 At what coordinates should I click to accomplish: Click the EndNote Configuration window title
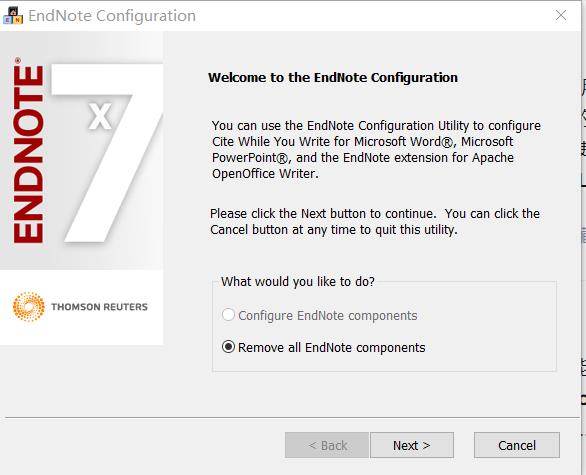[x=112, y=16]
